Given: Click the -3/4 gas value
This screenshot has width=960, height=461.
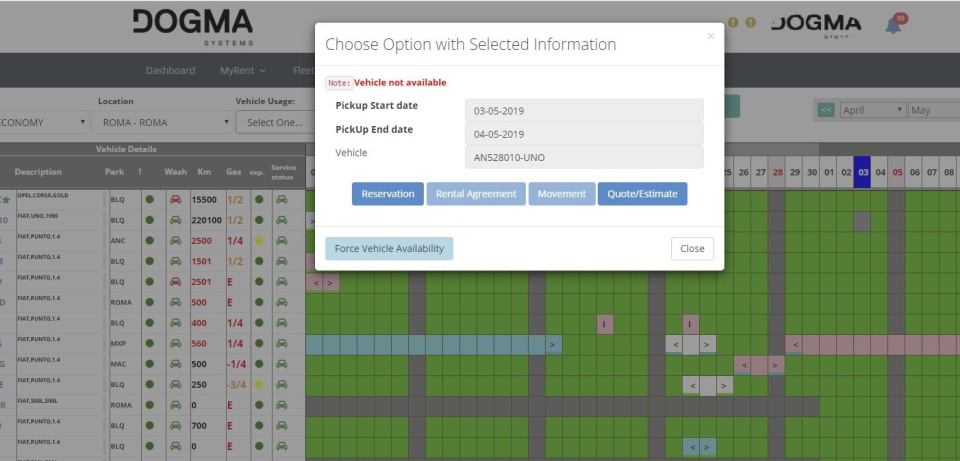Looking at the screenshot, I should tap(236, 384).
